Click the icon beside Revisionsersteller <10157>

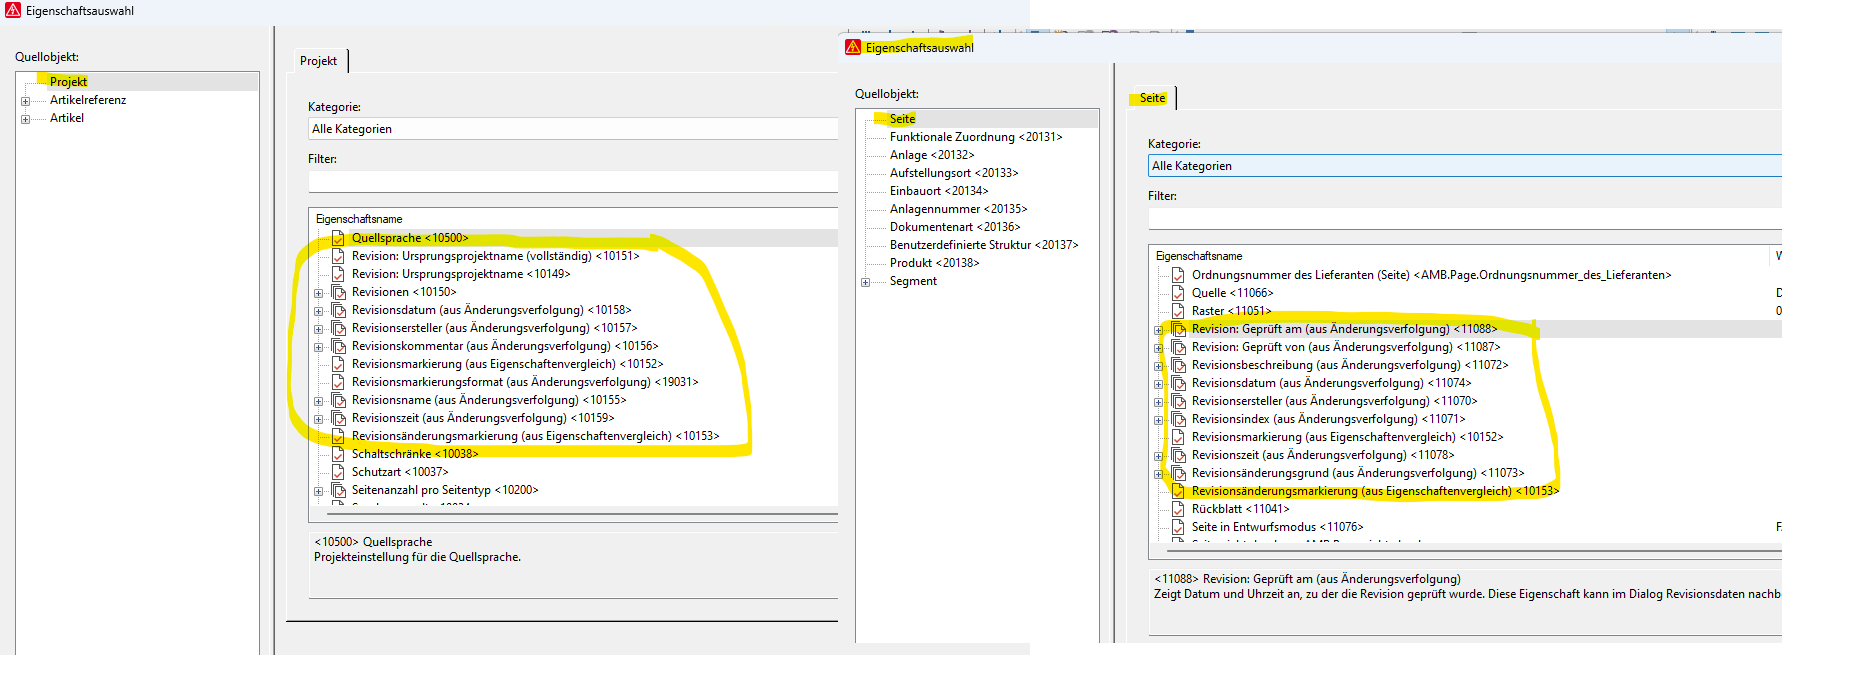click(x=338, y=328)
